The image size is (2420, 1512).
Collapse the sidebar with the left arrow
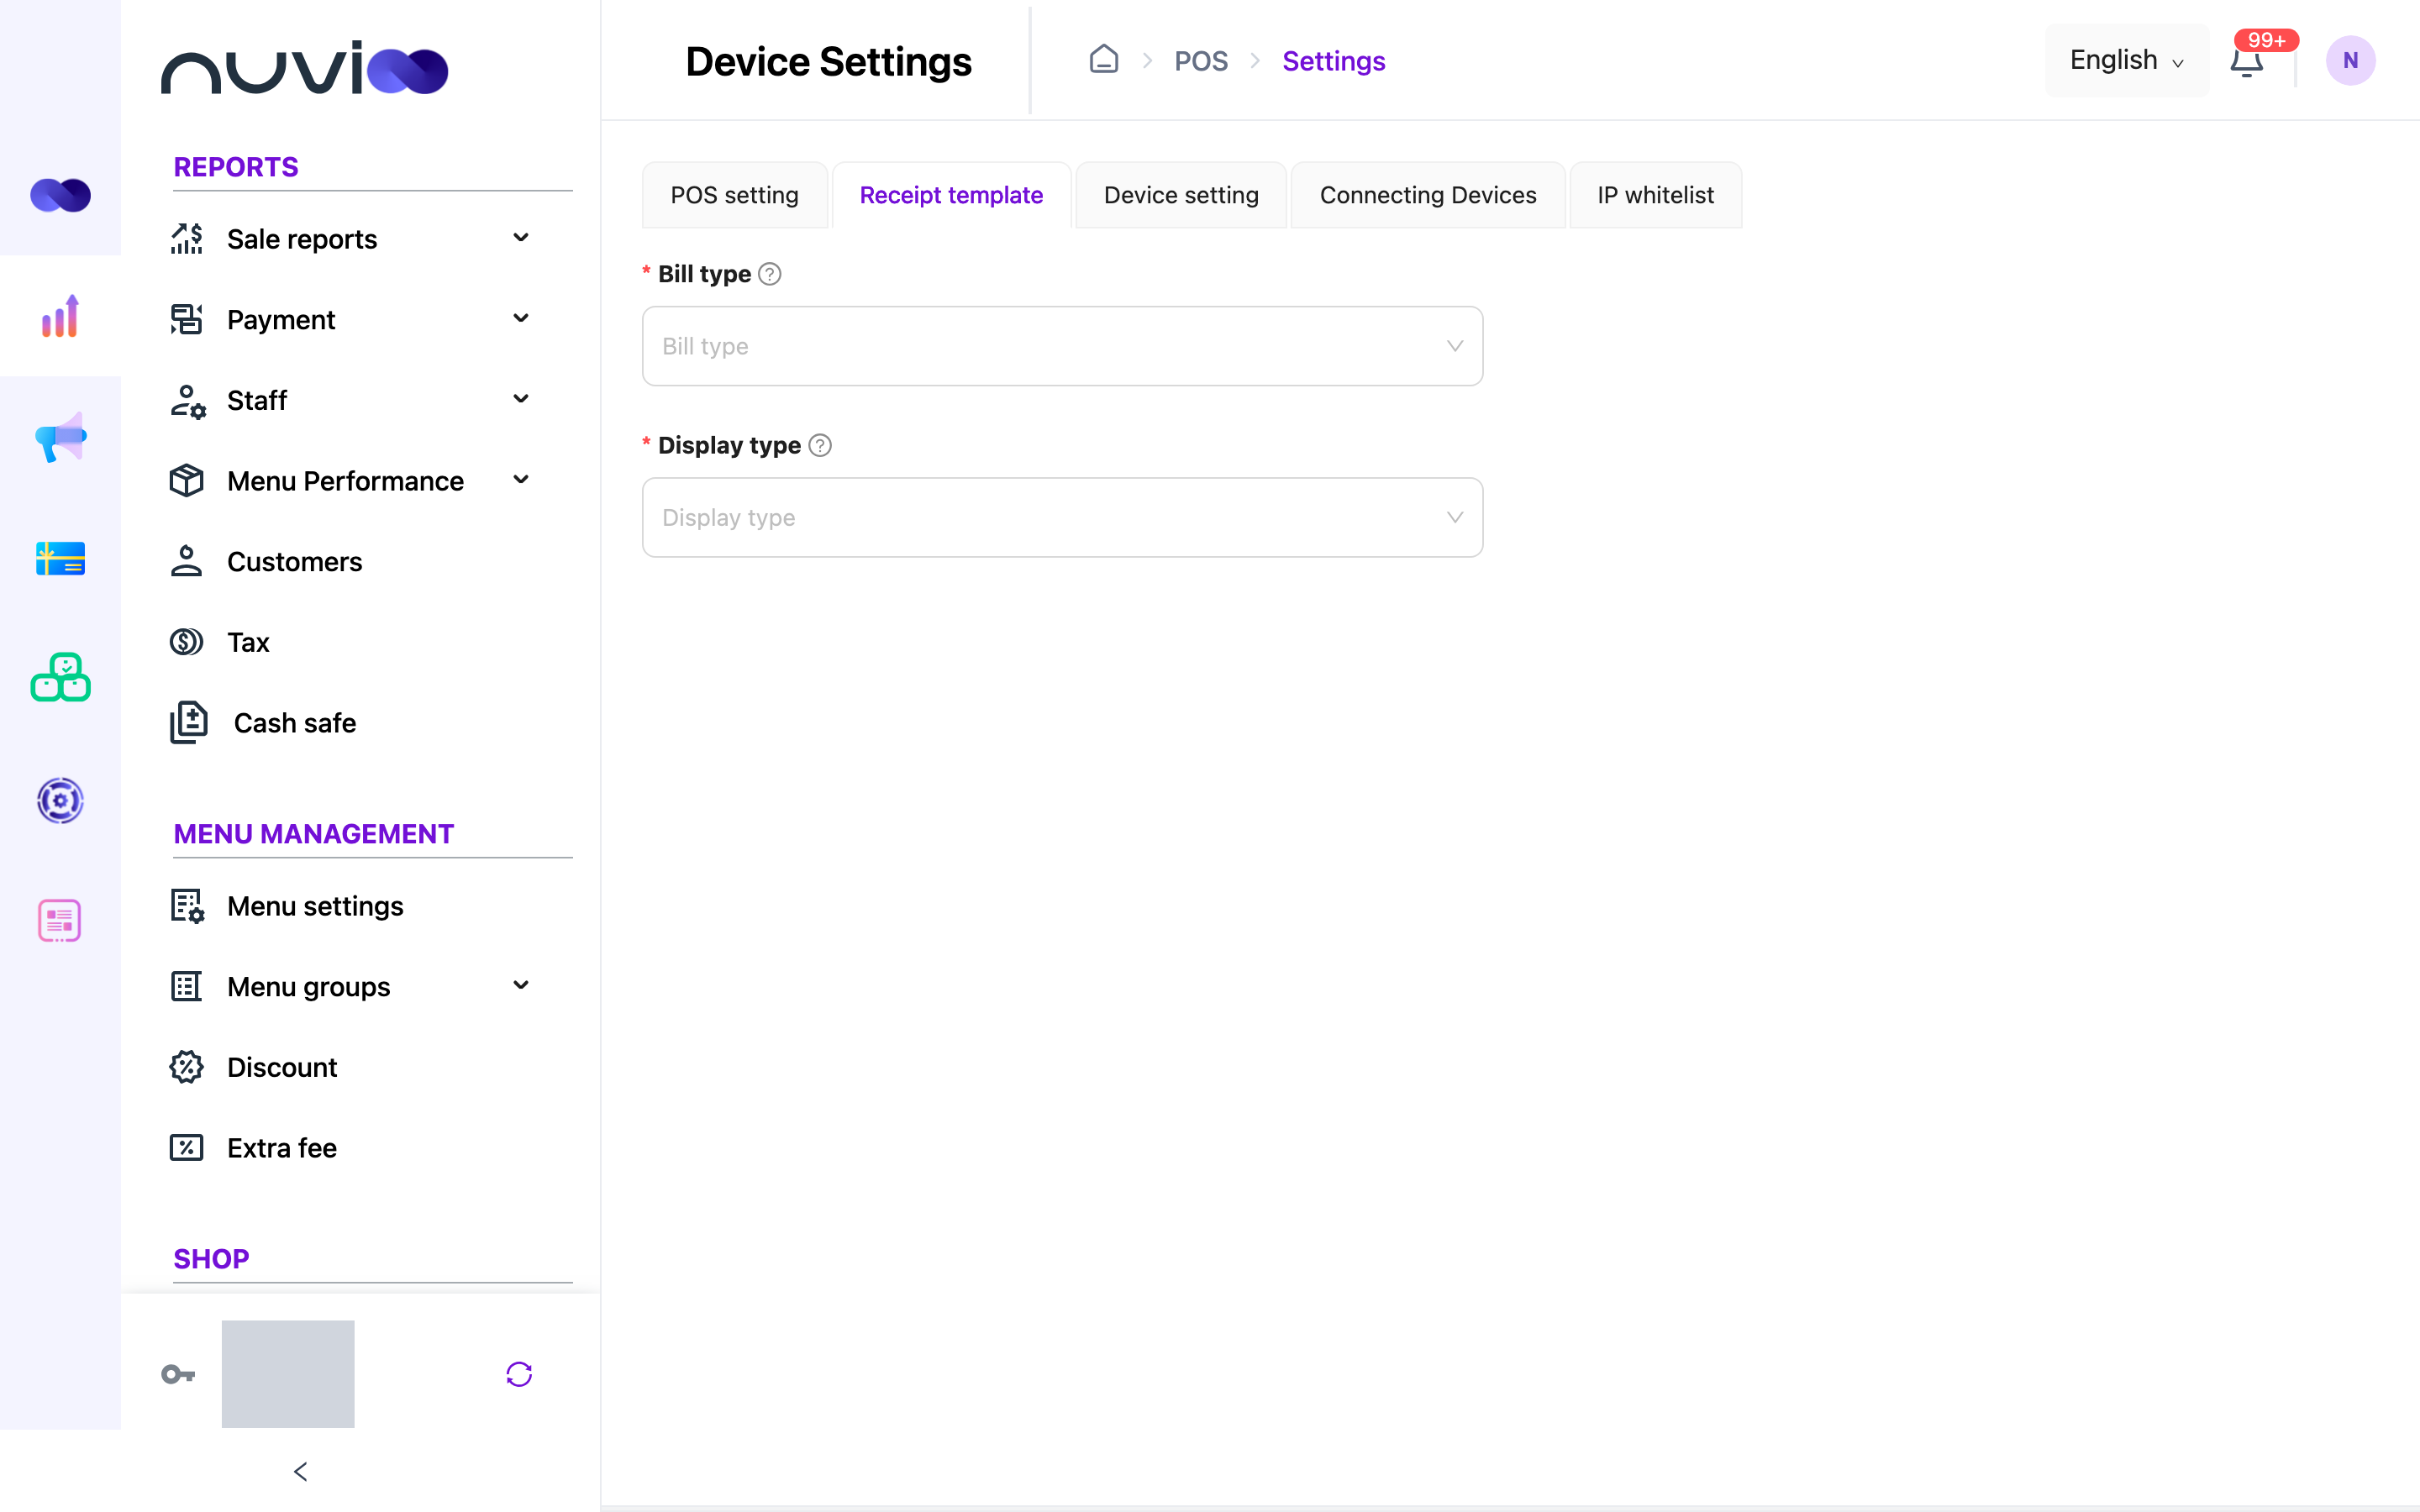click(300, 1471)
